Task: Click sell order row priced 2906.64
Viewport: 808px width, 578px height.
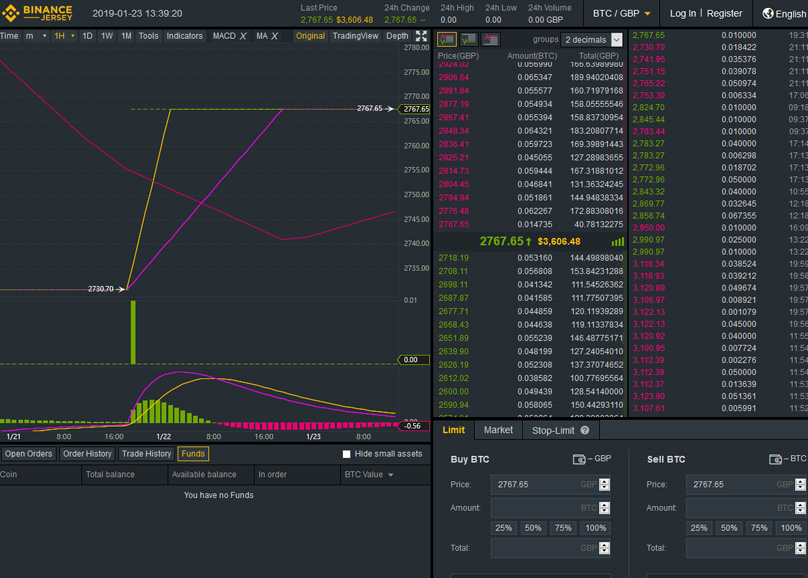Action: pyautogui.click(x=530, y=77)
